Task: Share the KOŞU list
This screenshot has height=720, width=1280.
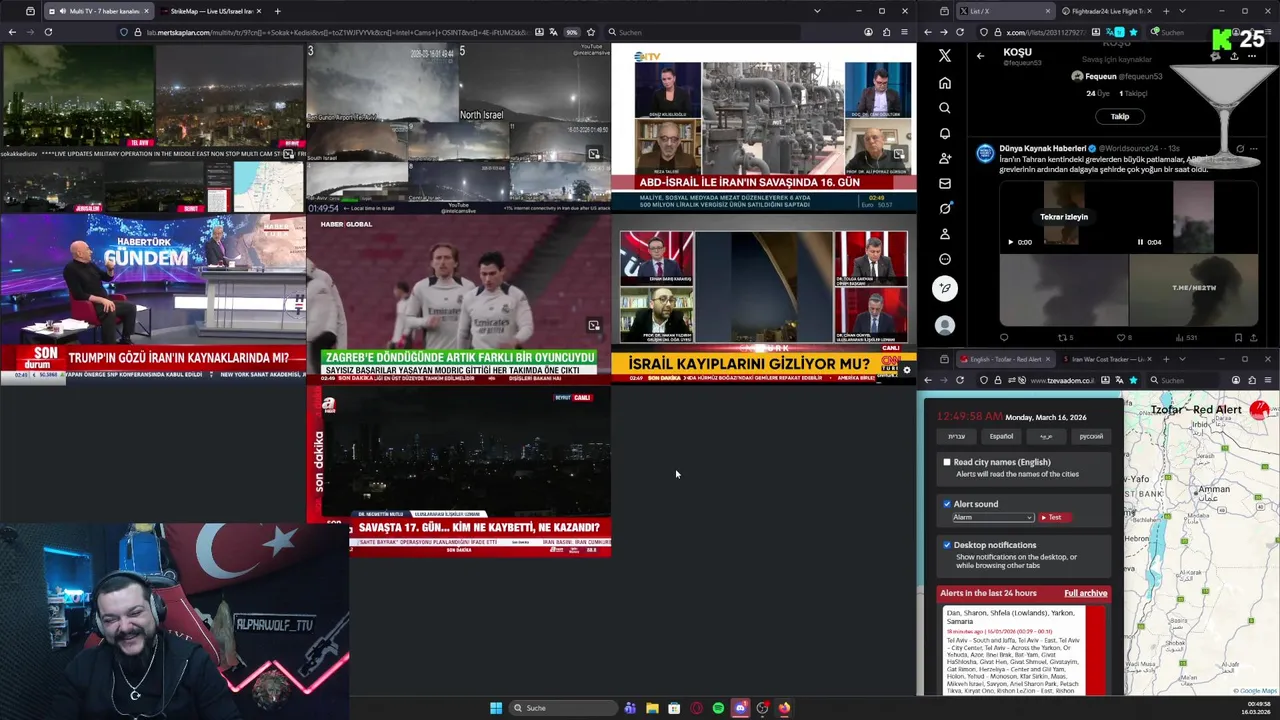Action: tap(1233, 56)
